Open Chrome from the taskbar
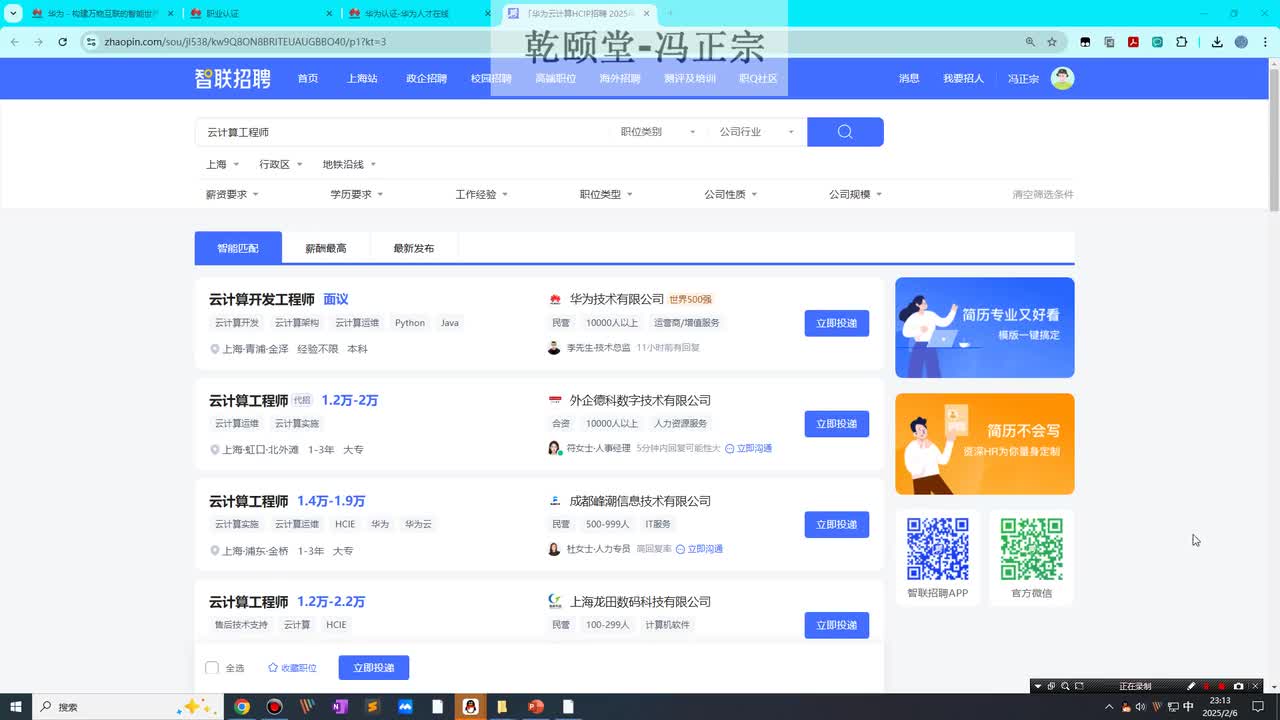 pyautogui.click(x=241, y=707)
